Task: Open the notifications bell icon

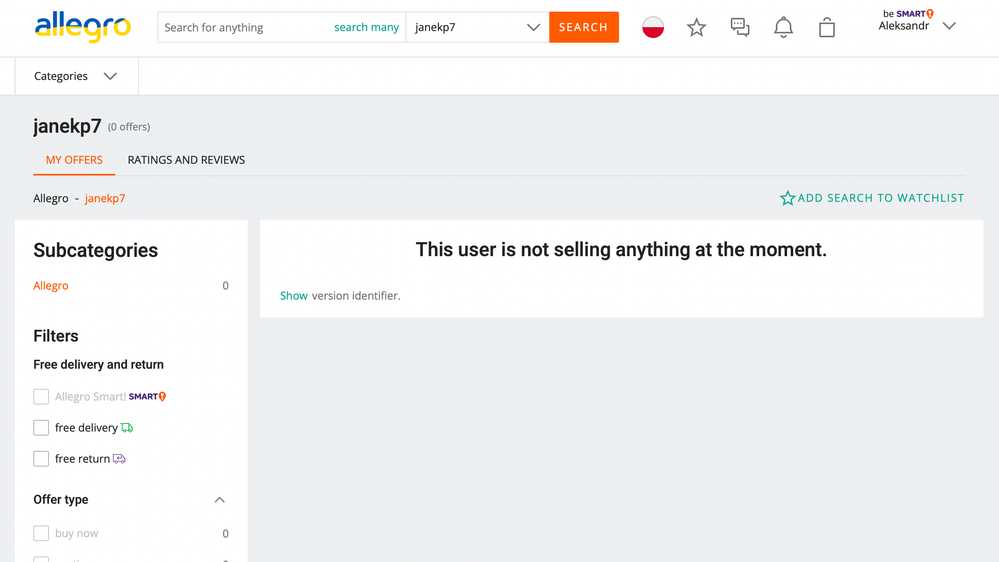Action: 783,27
